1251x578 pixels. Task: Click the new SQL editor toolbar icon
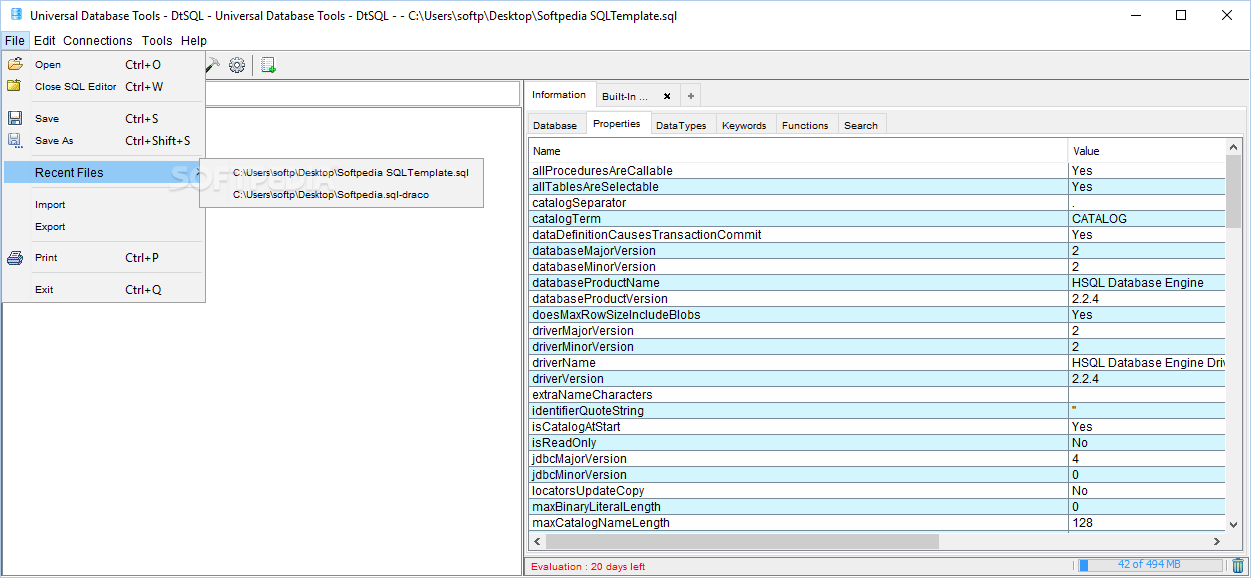[268, 65]
